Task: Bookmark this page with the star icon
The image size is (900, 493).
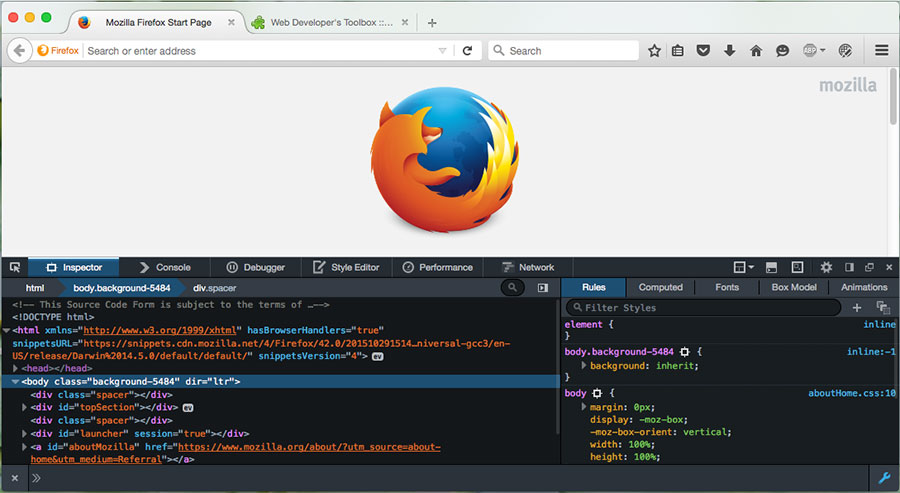Action: (654, 51)
